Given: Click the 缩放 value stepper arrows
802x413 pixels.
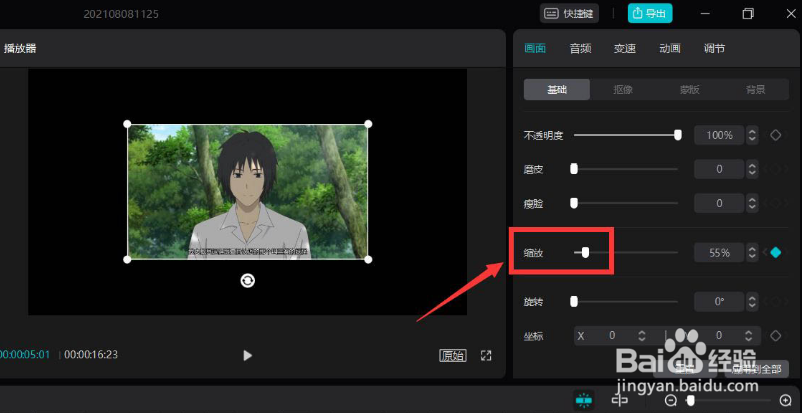Looking at the screenshot, I should coord(752,252).
